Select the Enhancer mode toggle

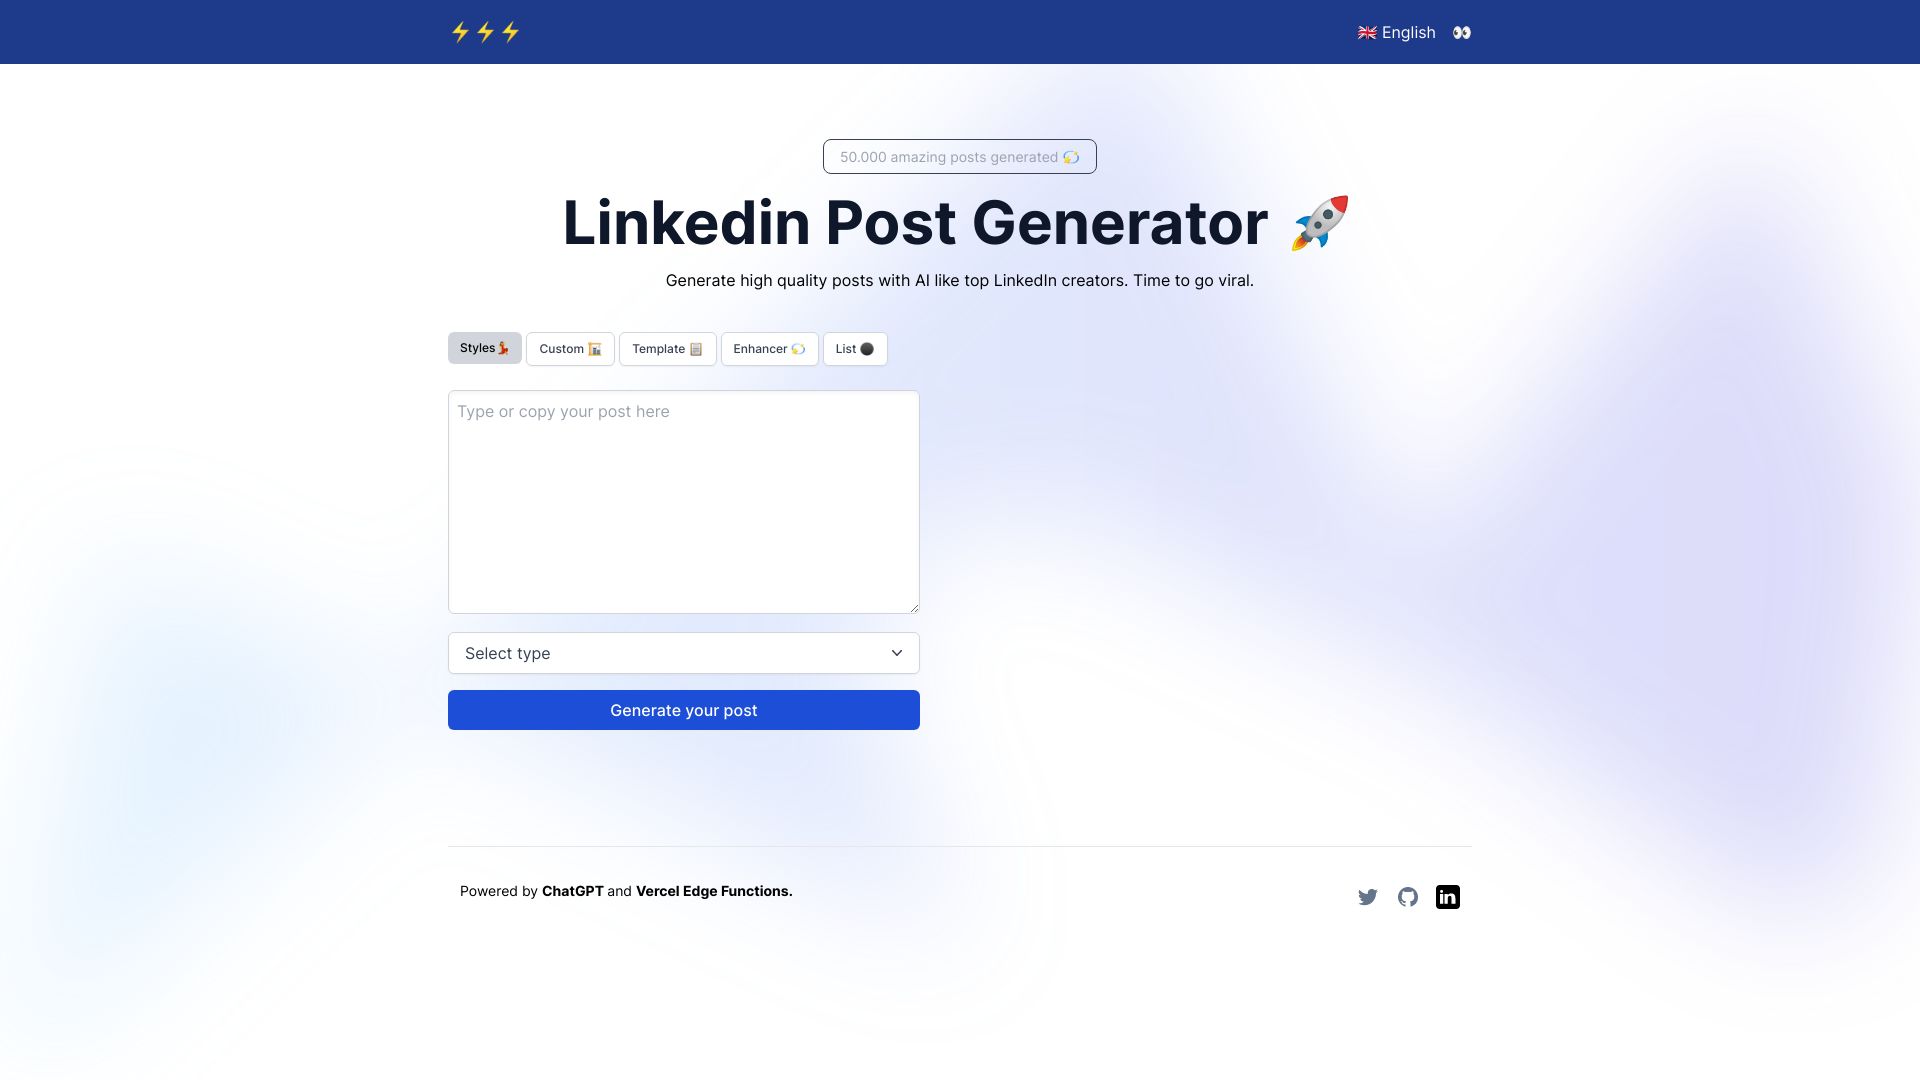pos(769,348)
